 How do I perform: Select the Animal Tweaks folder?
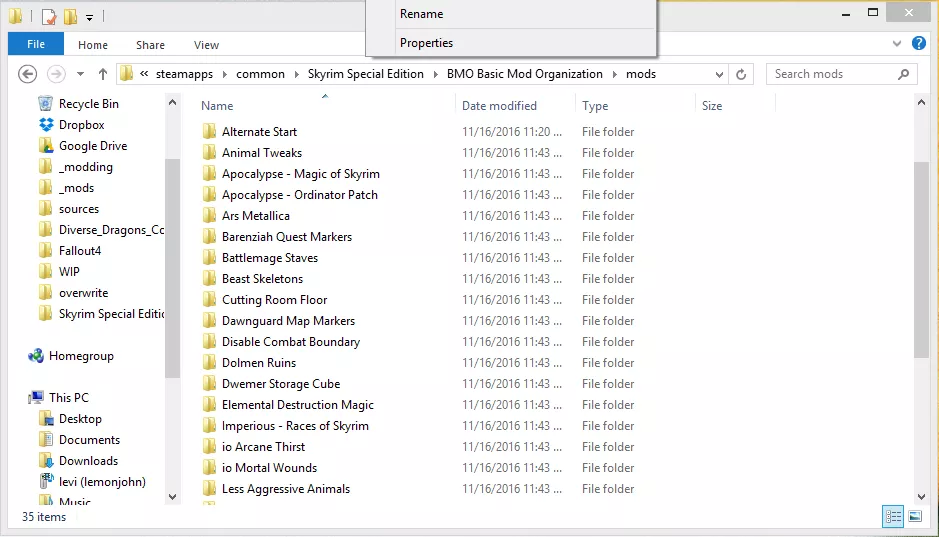coord(262,153)
